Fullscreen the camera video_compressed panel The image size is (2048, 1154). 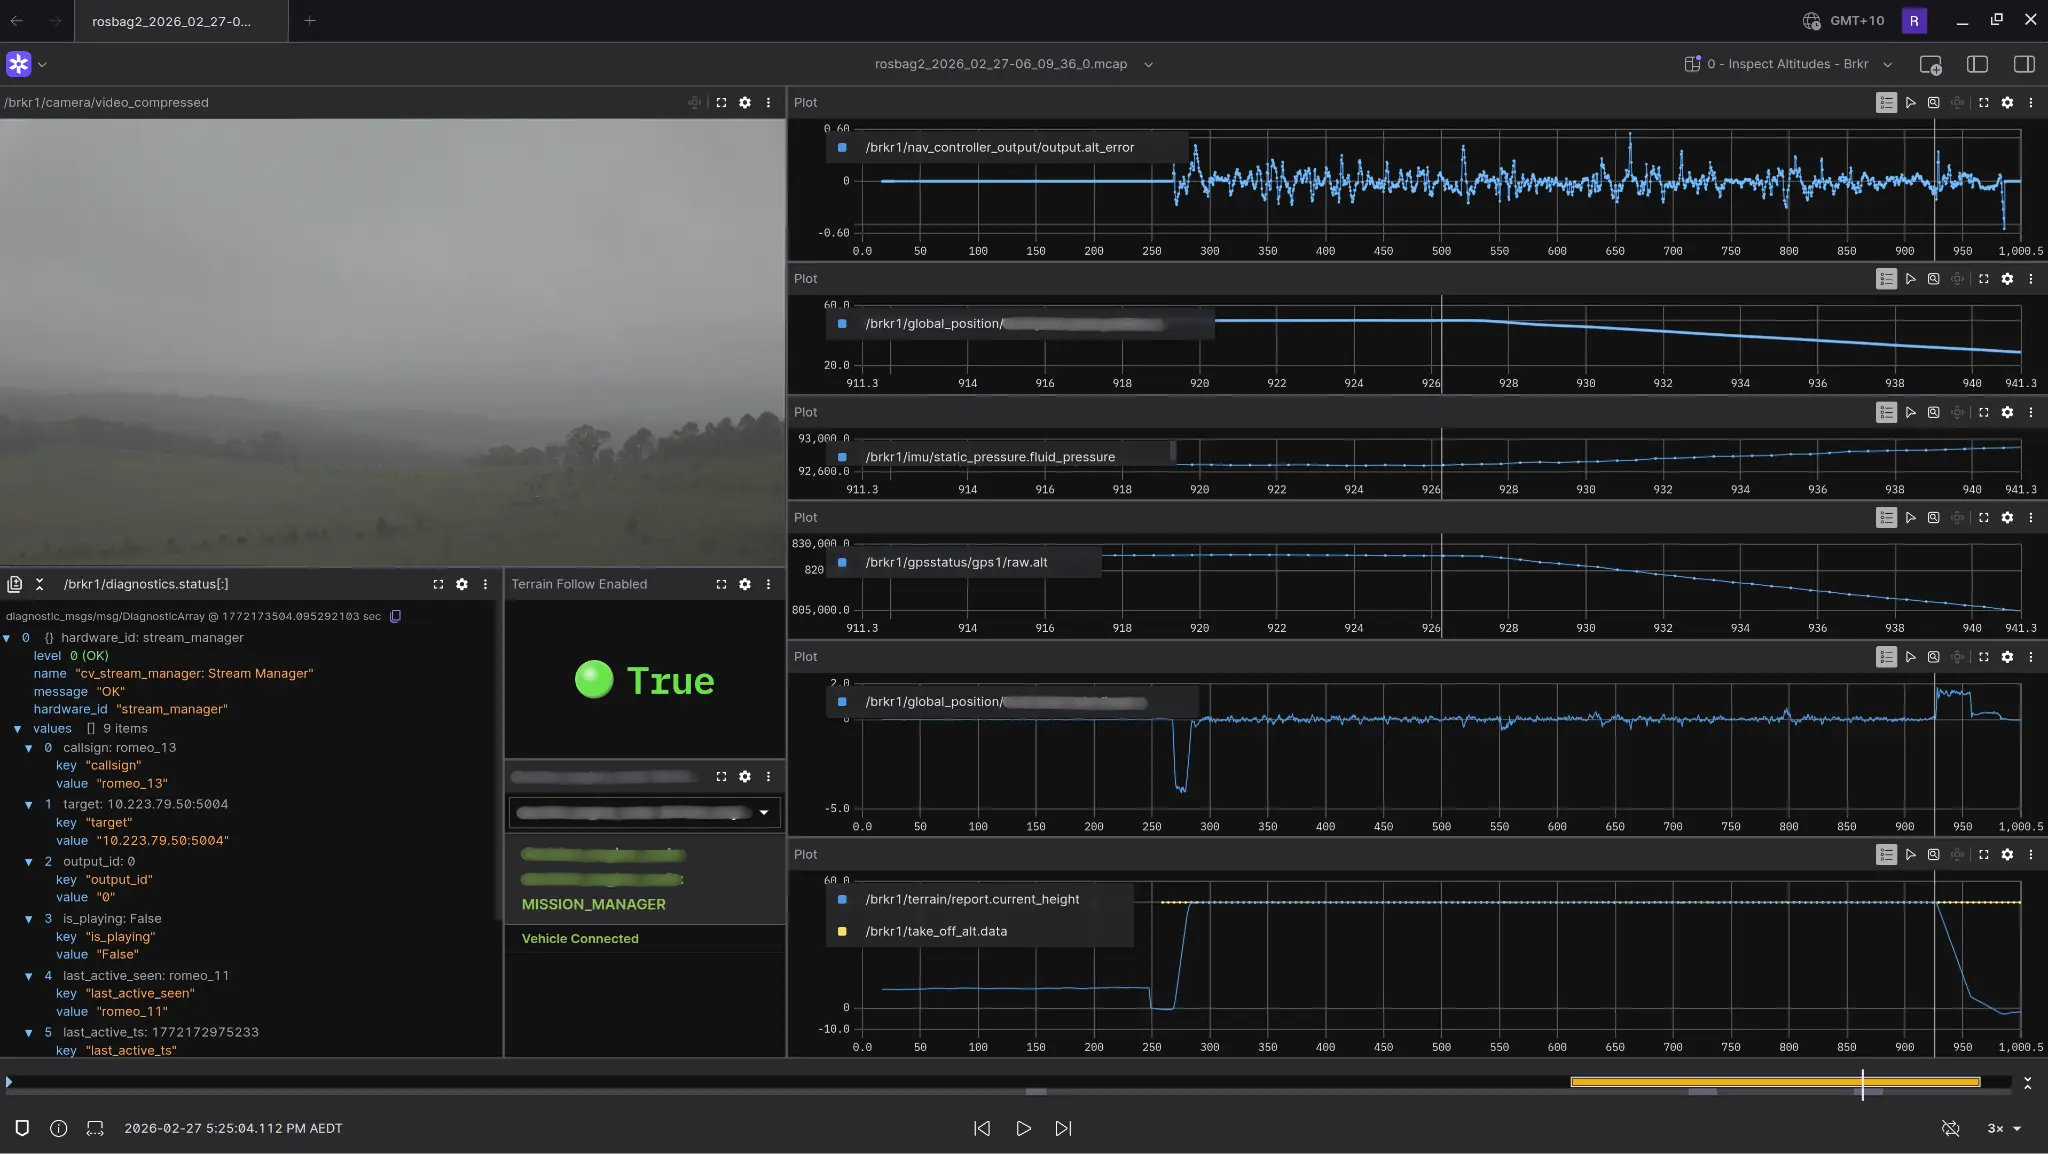[x=721, y=103]
